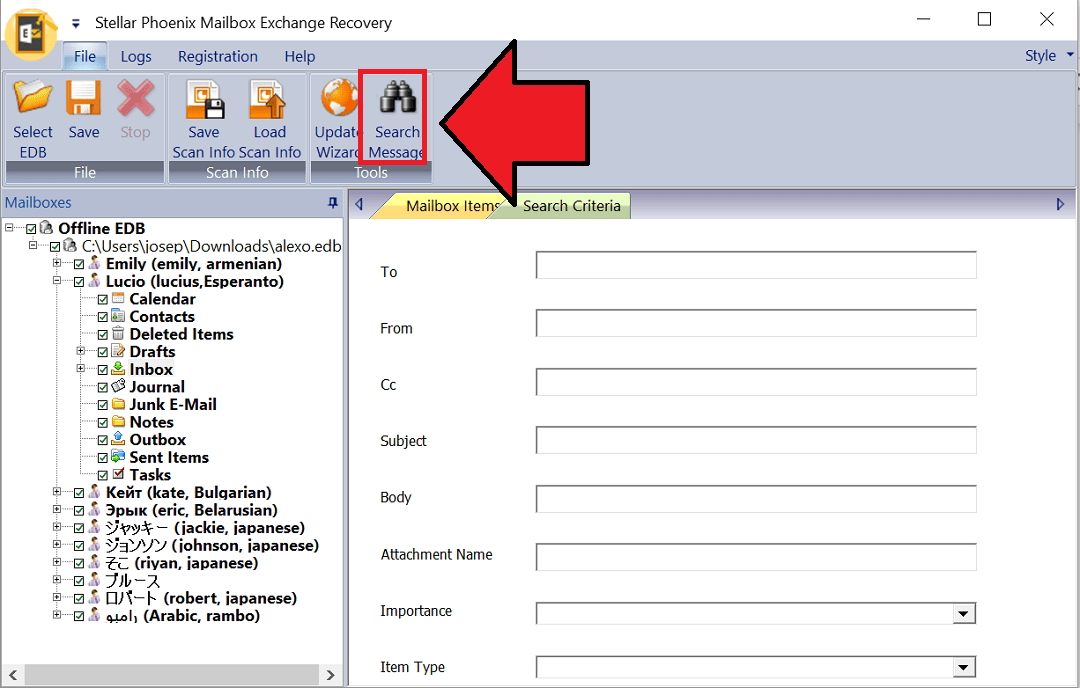Expand the Inbox folder node
Screen dimensions: 1080x688
(81, 368)
